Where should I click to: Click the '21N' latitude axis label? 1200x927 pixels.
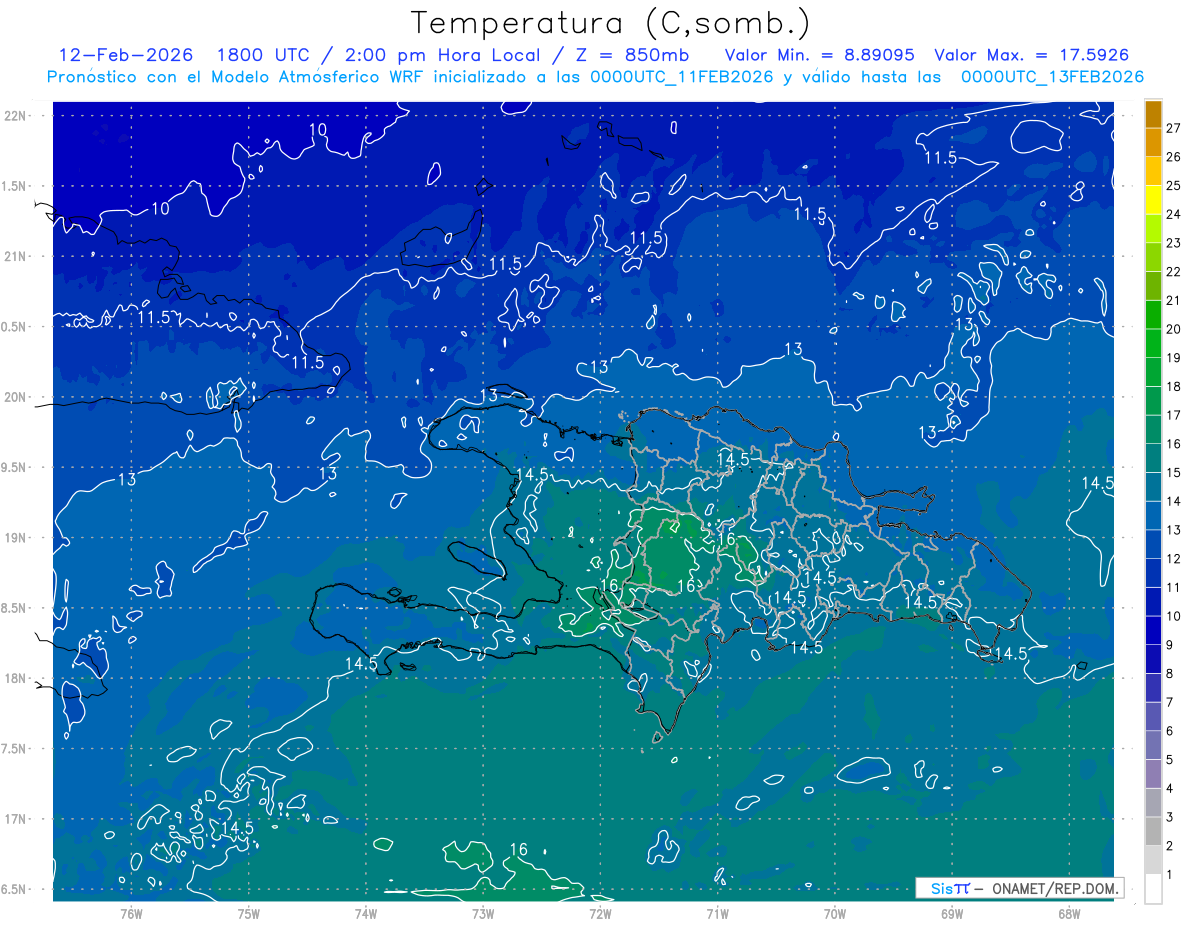point(15,256)
